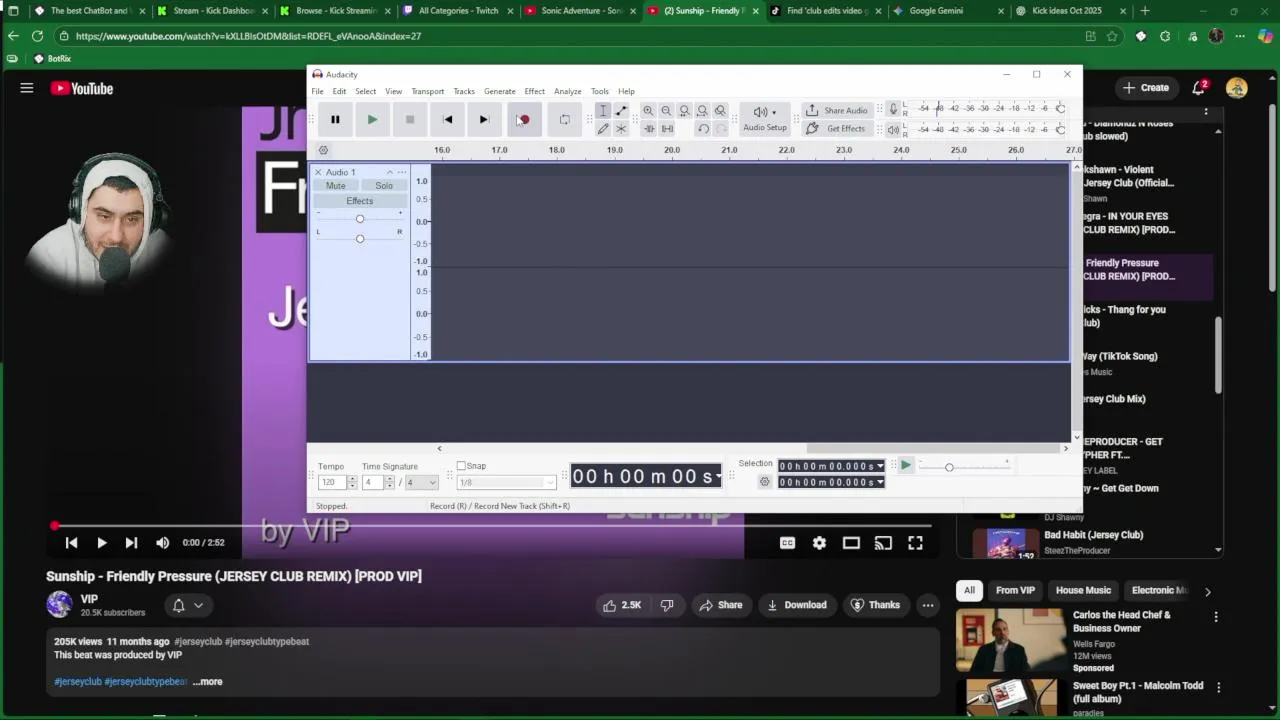
Task: Skip to end in Audacity transport
Action: [484, 120]
